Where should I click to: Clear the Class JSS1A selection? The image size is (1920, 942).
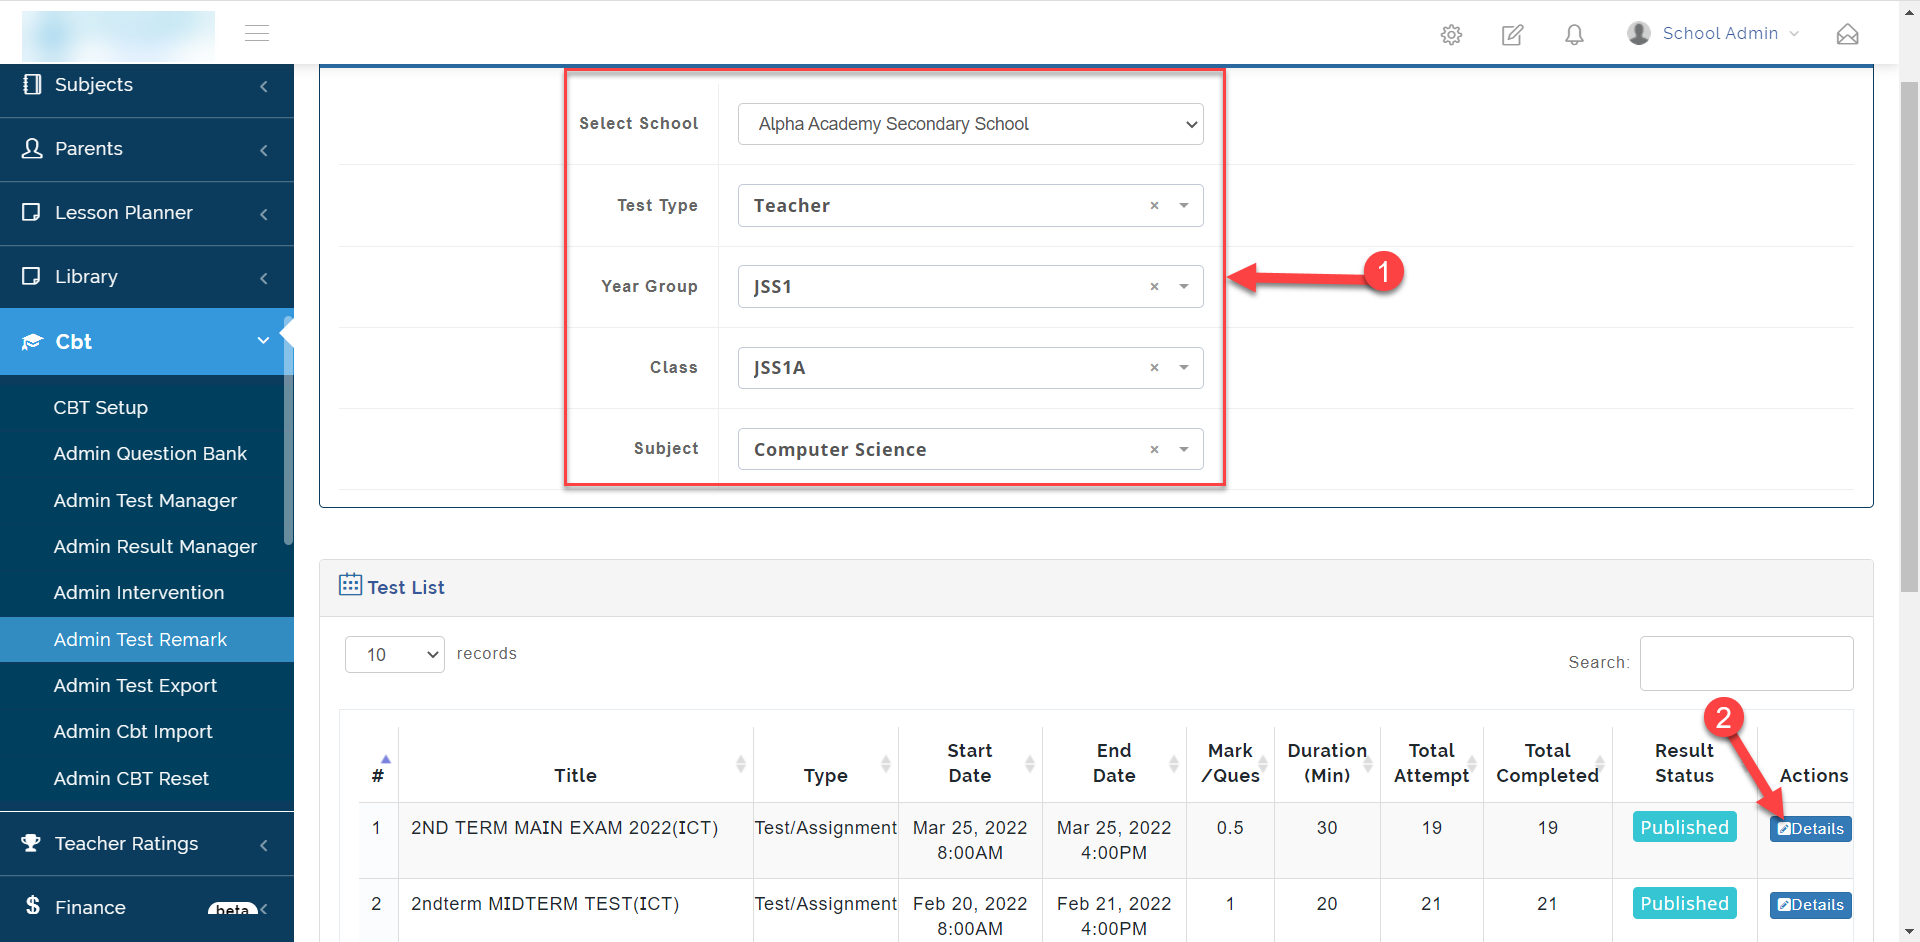click(1154, 367)
